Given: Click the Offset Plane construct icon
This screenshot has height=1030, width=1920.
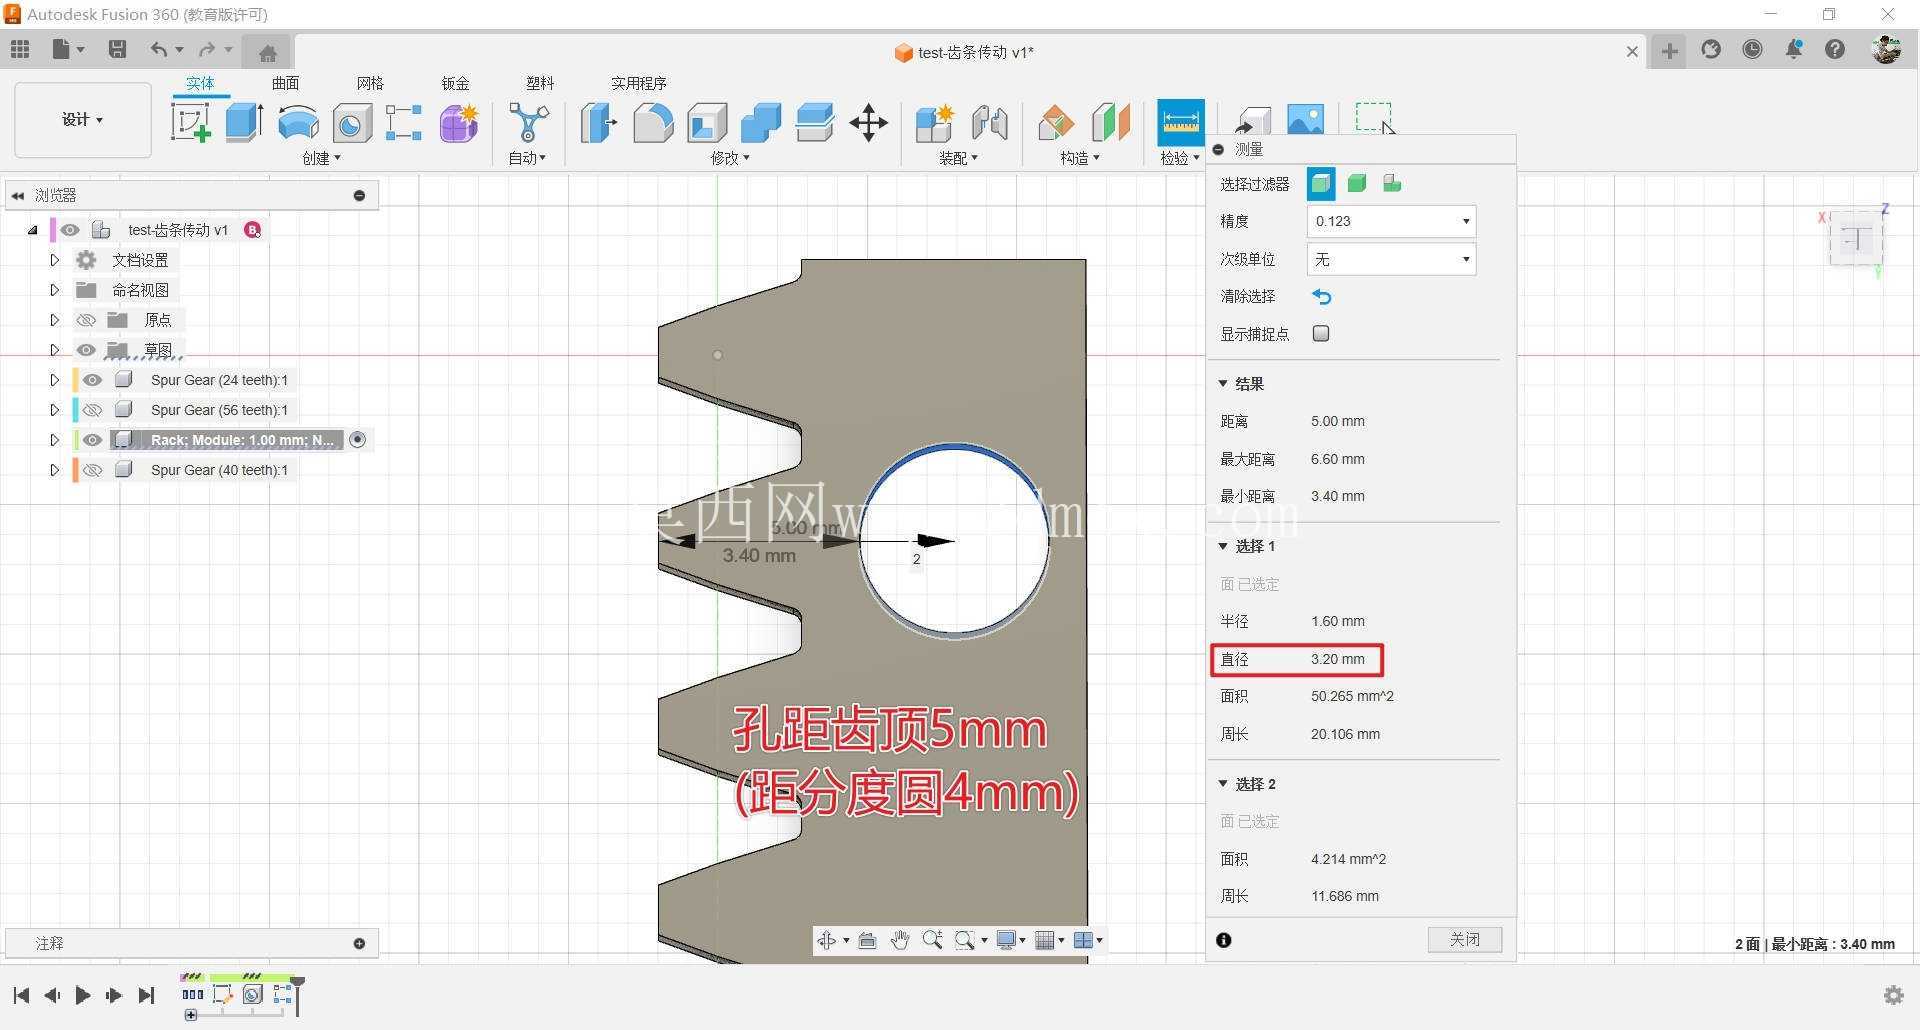Looking at the screenshot, I should point(1056,123).
